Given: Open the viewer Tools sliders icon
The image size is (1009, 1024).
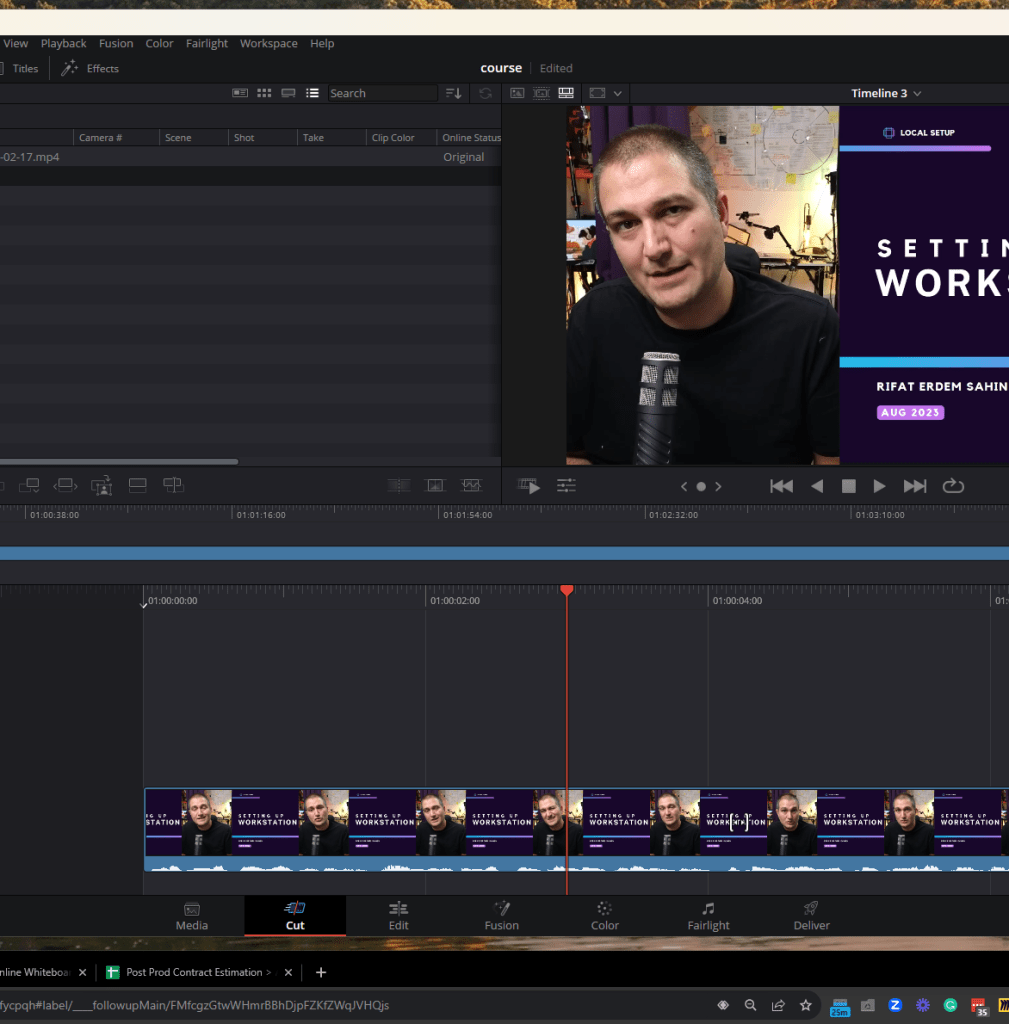Looking at the screenshot, I should click(566, 485).
